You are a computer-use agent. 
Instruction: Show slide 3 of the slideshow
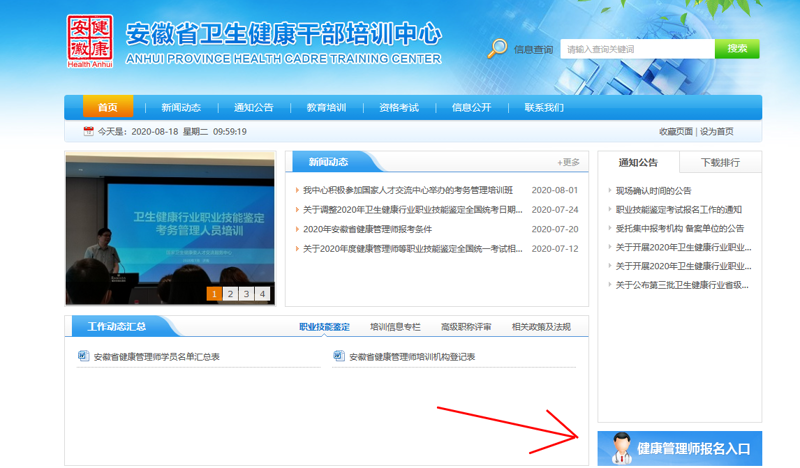246,294
